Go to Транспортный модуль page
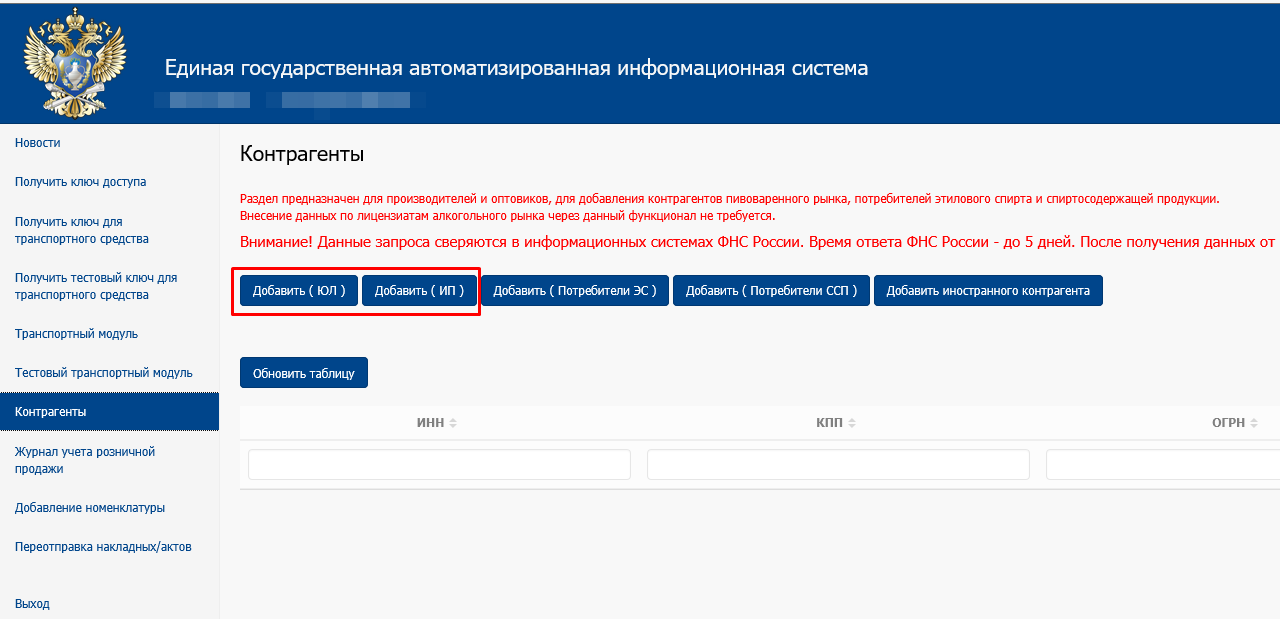The width and height of the screenshot is (1280, 619). point(76,334)
